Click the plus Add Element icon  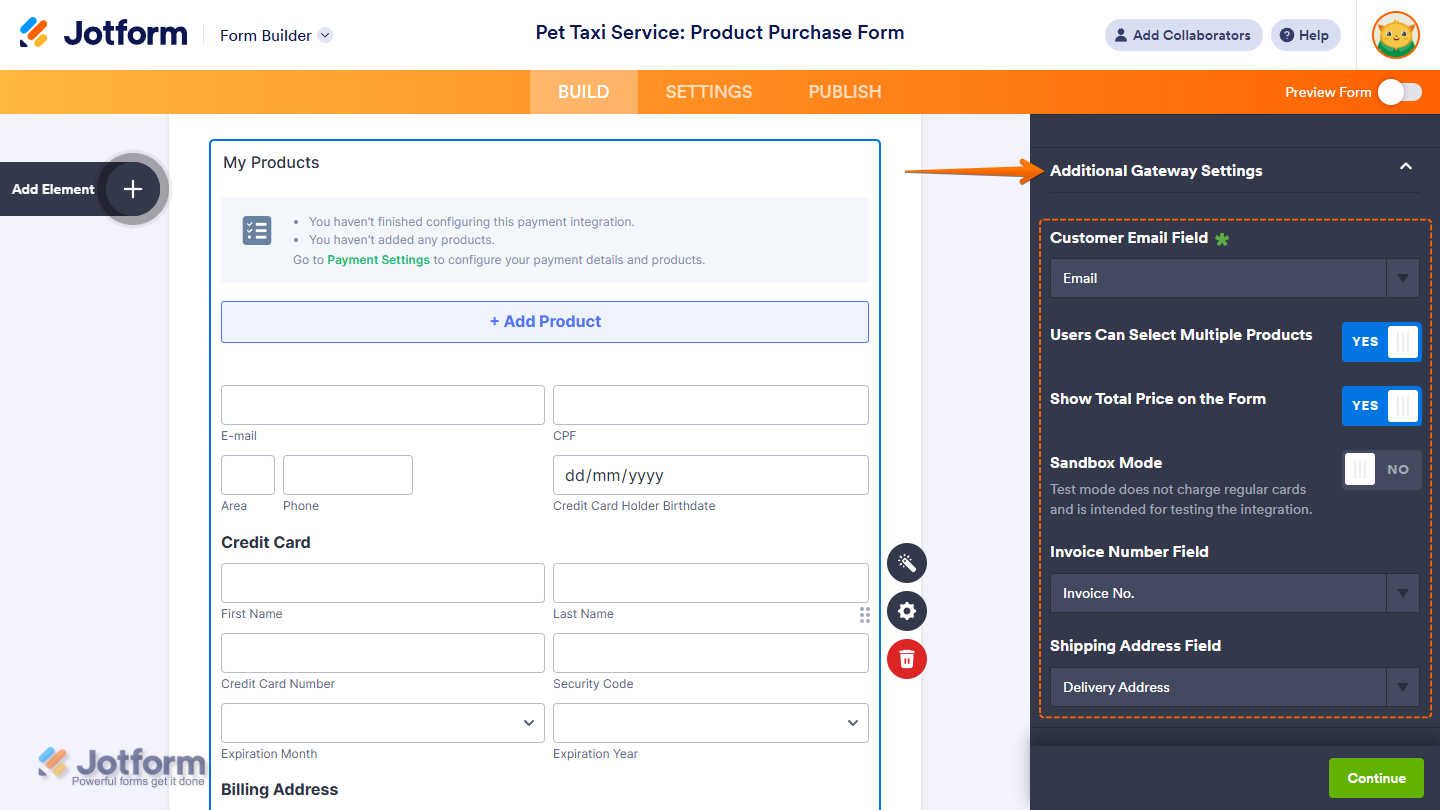tap(133, 189)
